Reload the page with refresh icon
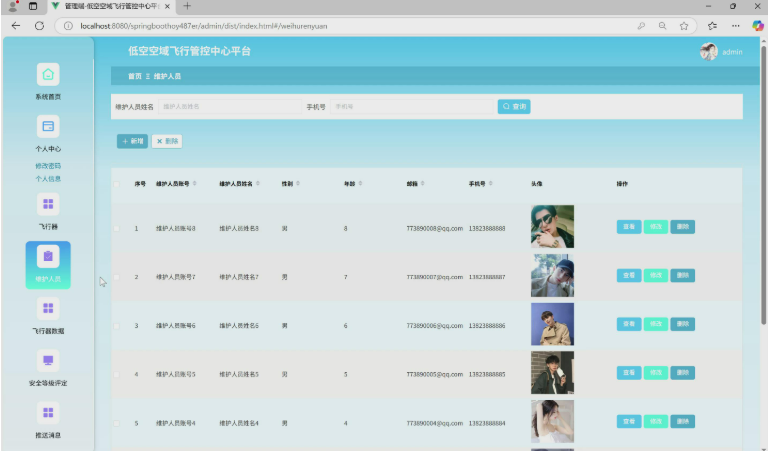 39,26
